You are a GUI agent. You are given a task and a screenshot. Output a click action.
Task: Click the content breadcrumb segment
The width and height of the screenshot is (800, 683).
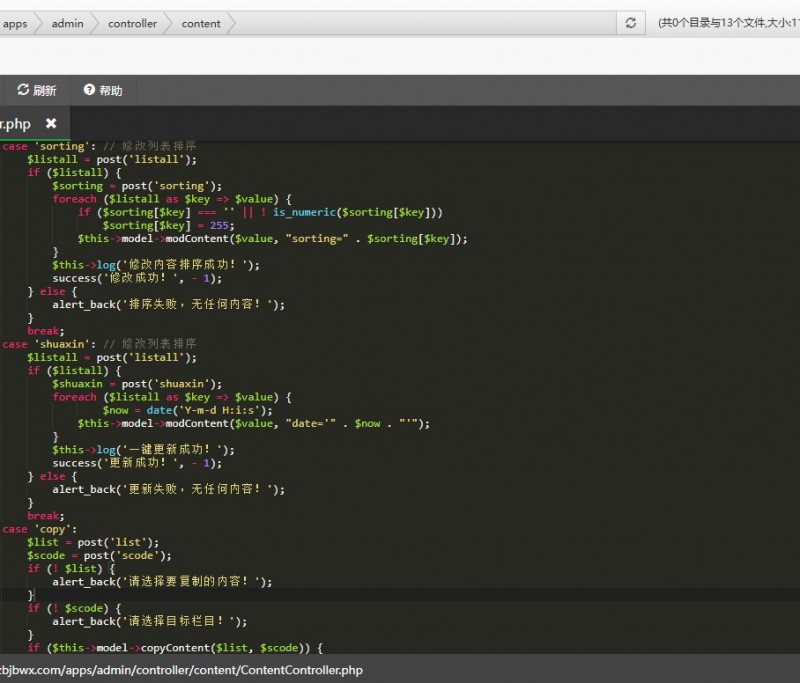[x=201, y=23]
